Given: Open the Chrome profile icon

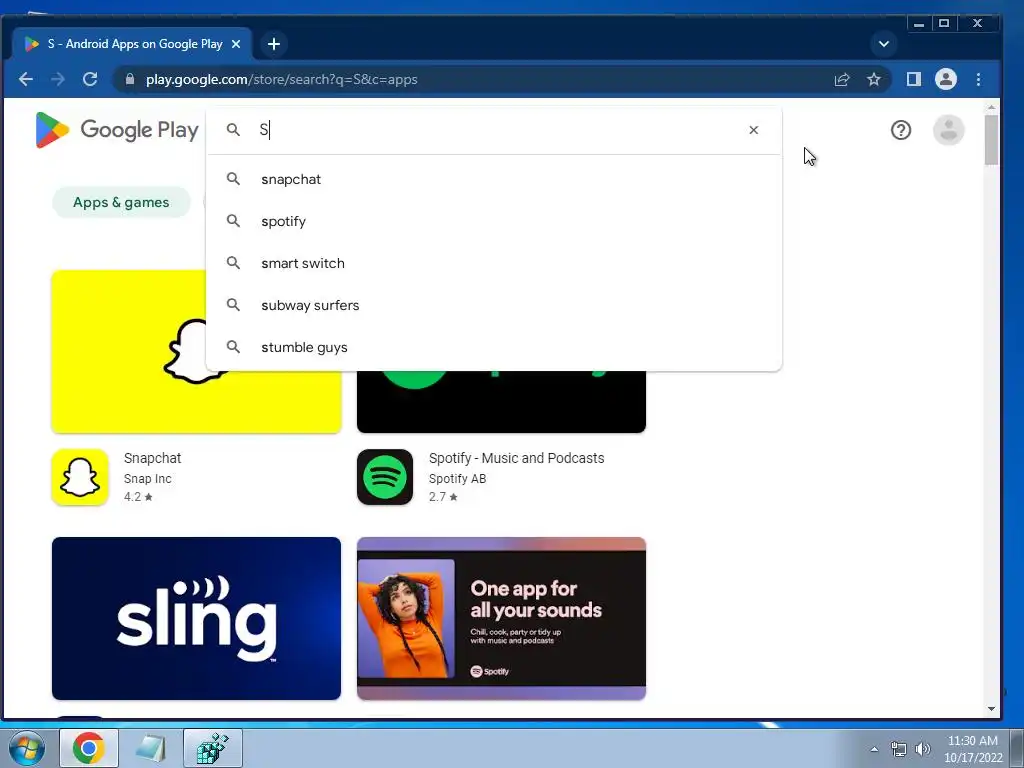Looking at the screenshot, I should 946,80.
